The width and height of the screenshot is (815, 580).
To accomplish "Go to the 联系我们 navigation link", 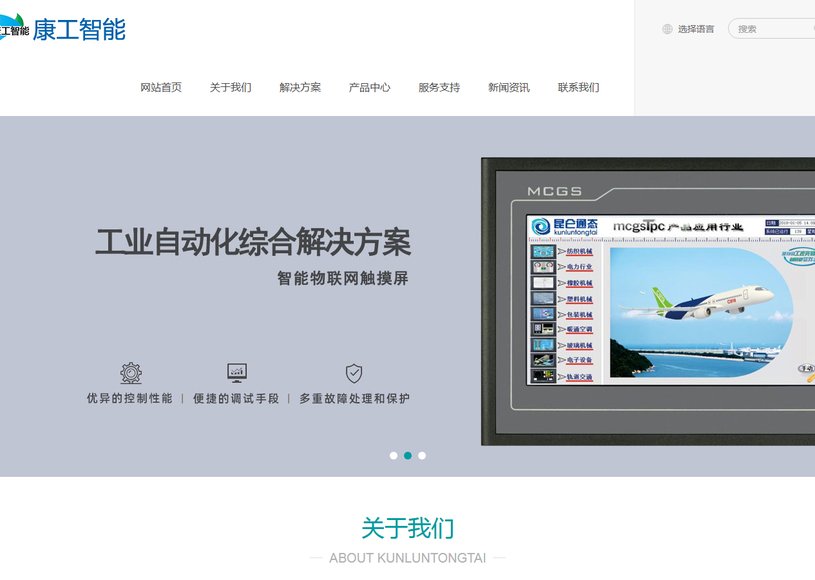I will [x=579, y=87].
